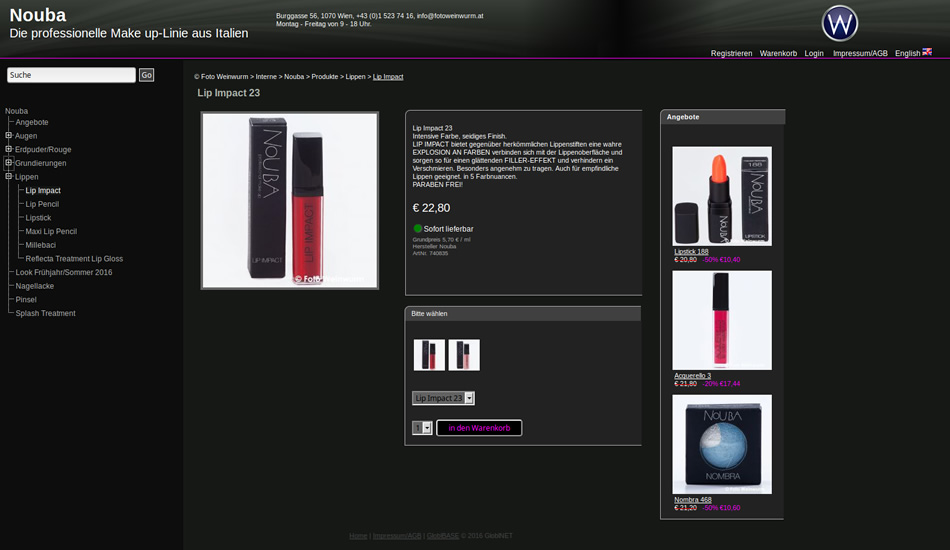950x550 pixels.
Task: Open Nagellacke category
Action: [x=35, y=286]
